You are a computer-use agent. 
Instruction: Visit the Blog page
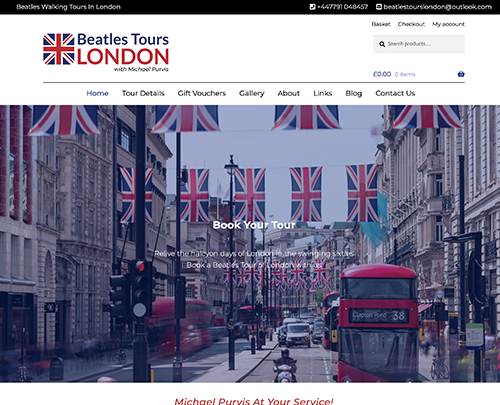click(354, 93)
